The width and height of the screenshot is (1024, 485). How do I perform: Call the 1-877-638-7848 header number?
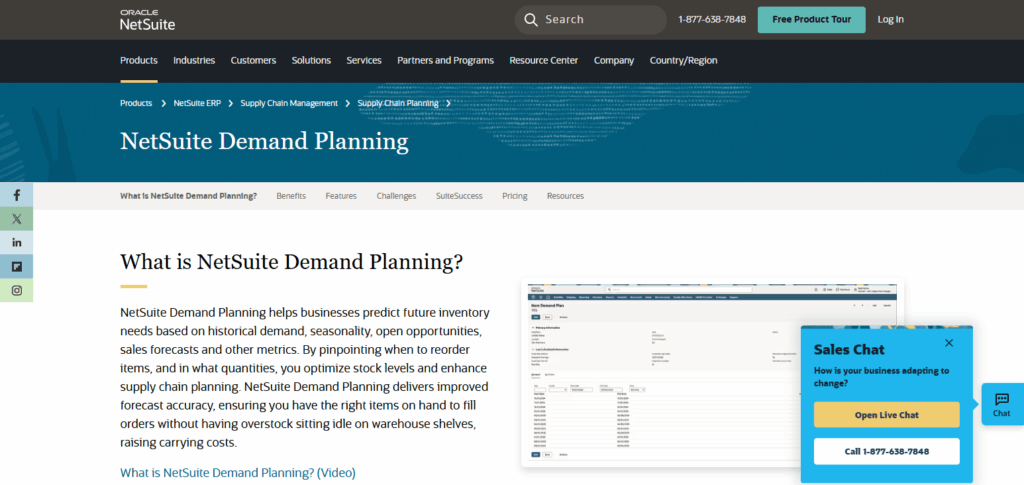coord(712,20)
